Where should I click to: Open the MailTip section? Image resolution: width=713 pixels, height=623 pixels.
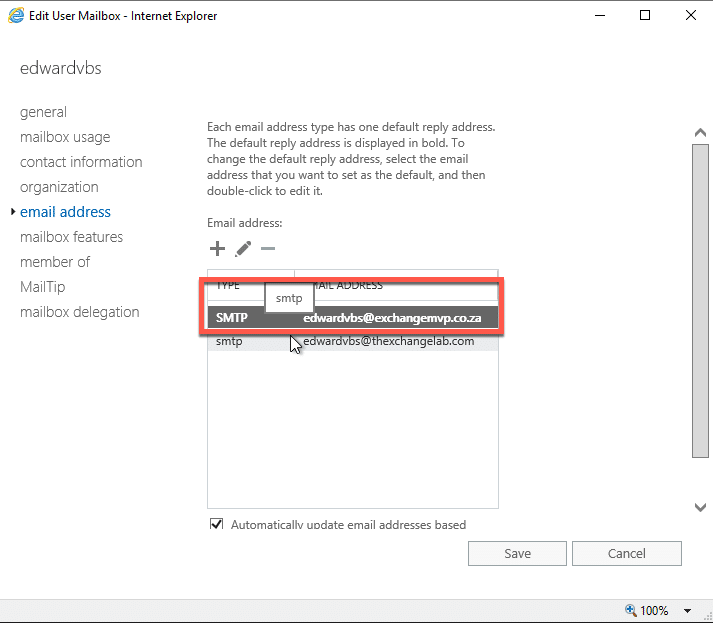[x=42, y=287]
